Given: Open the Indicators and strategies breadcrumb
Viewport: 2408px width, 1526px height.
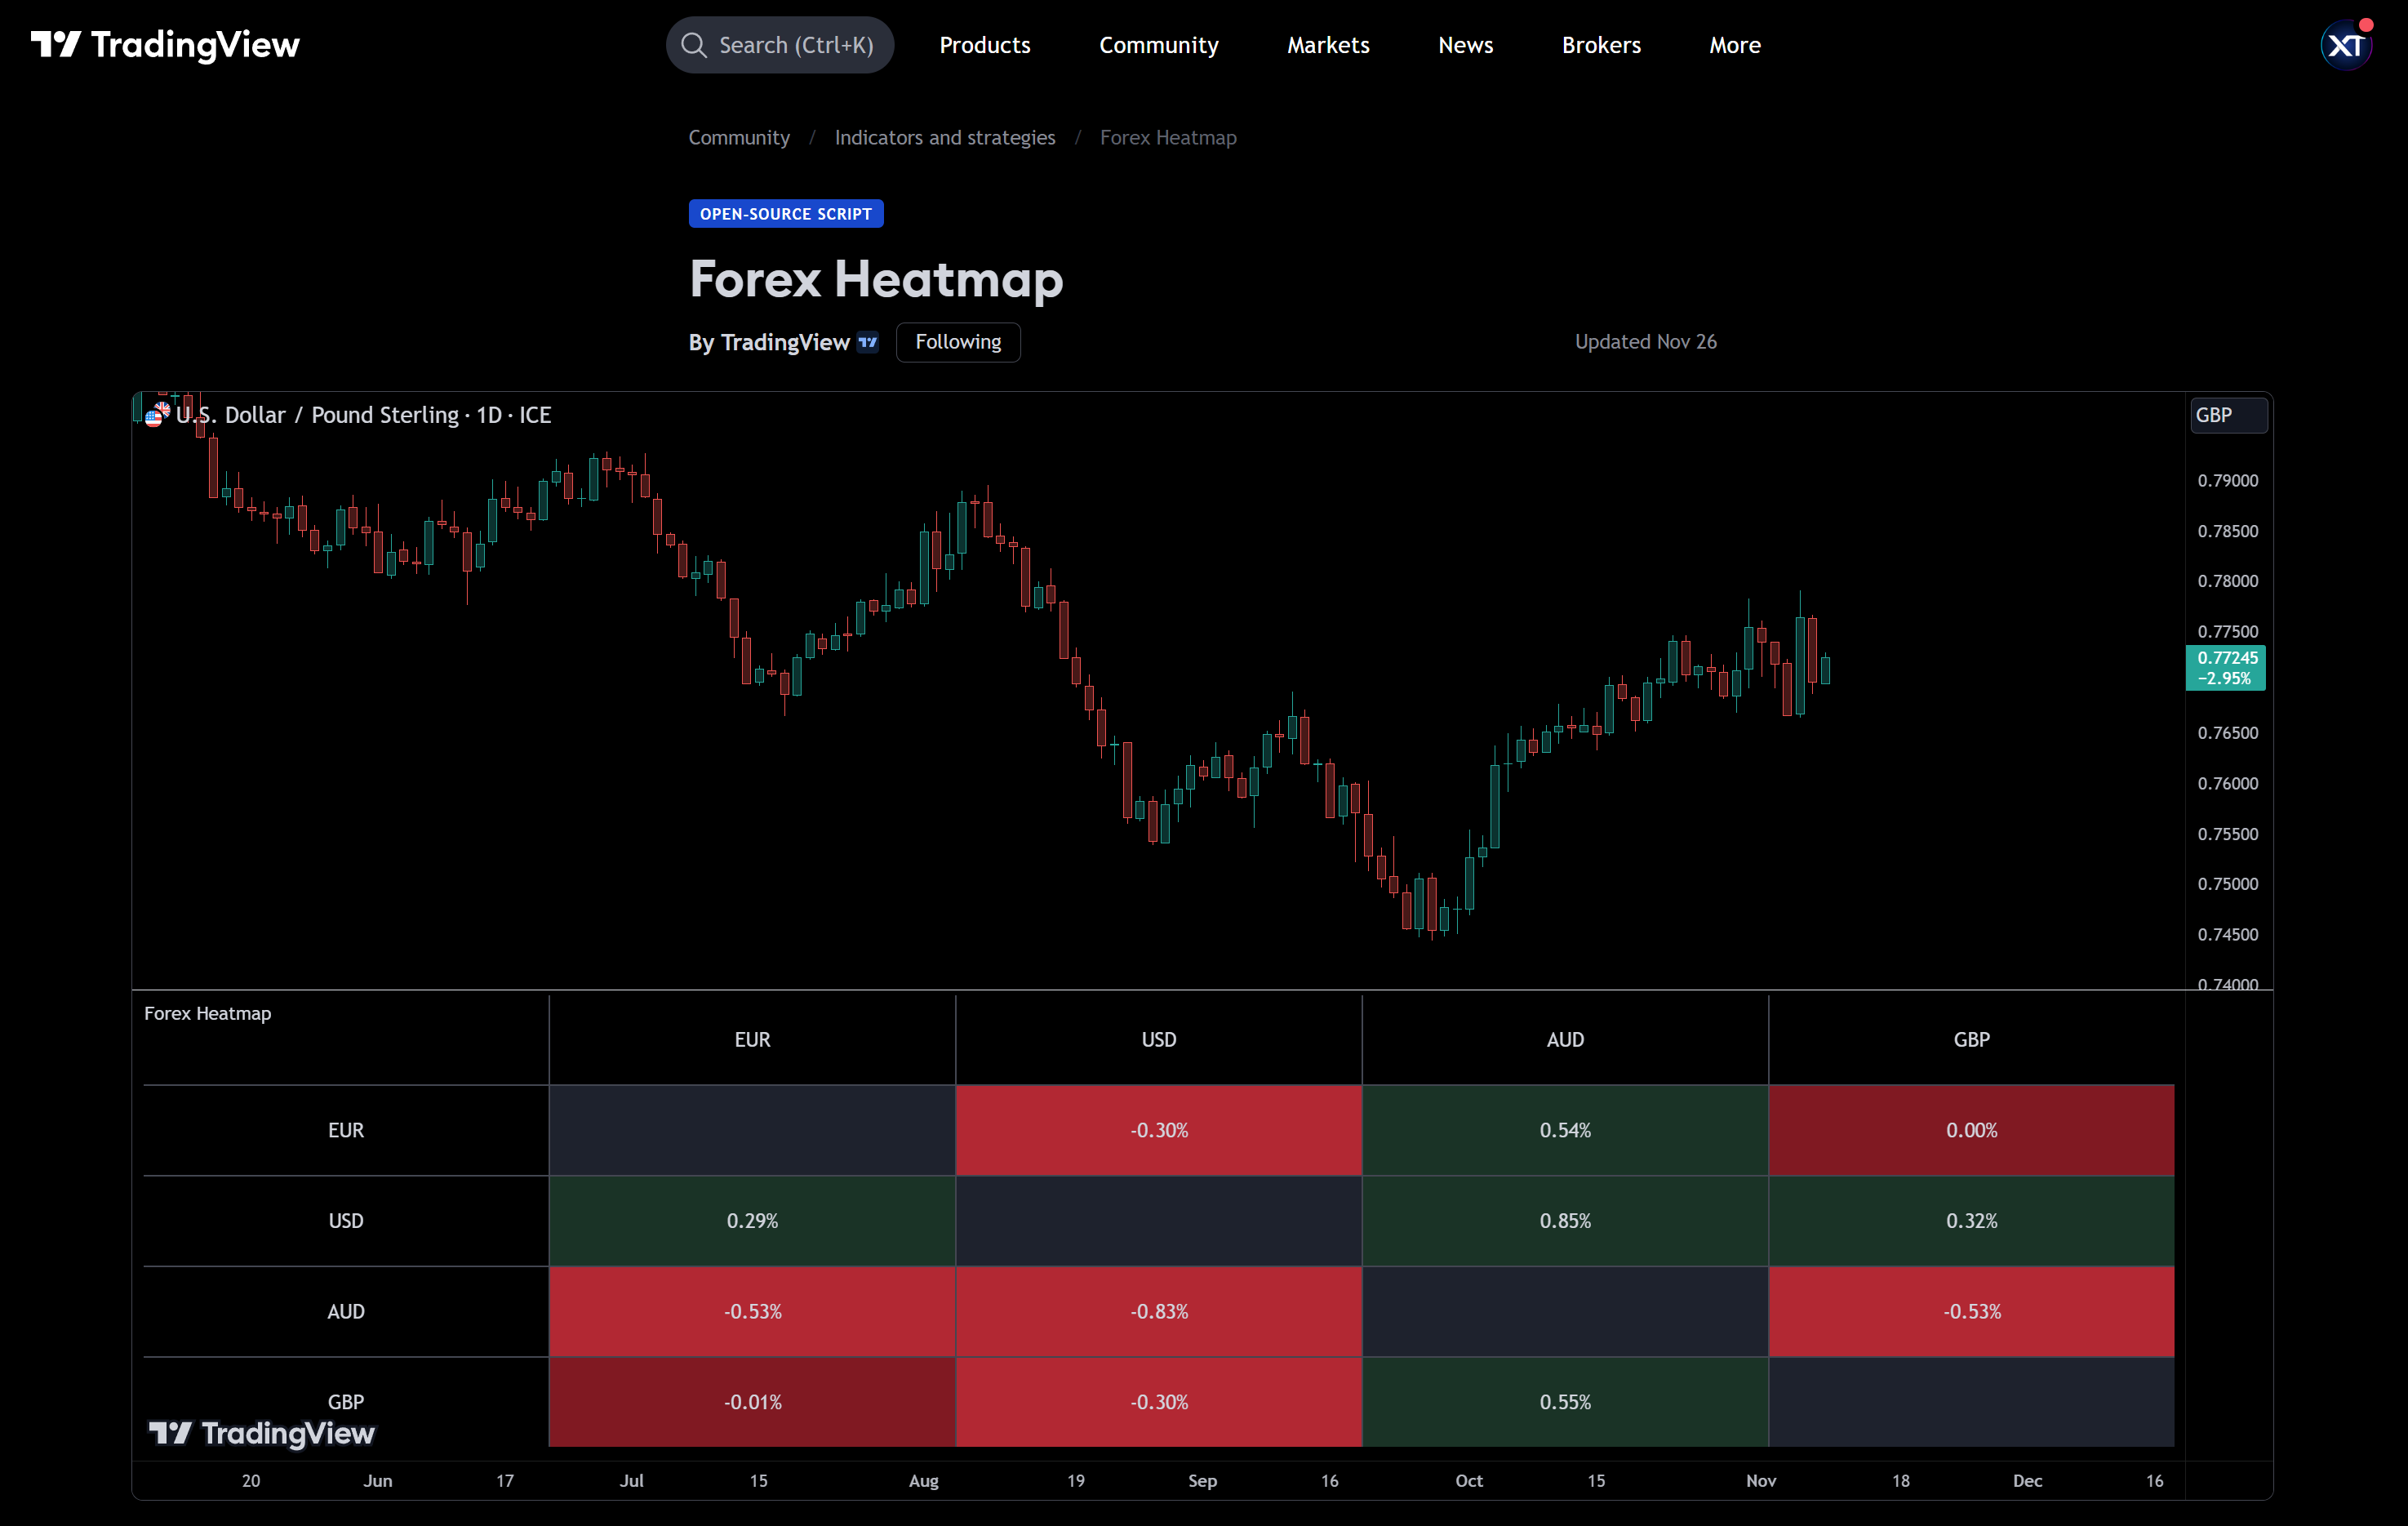Looking at the screenshot, I should pos(944,137).
